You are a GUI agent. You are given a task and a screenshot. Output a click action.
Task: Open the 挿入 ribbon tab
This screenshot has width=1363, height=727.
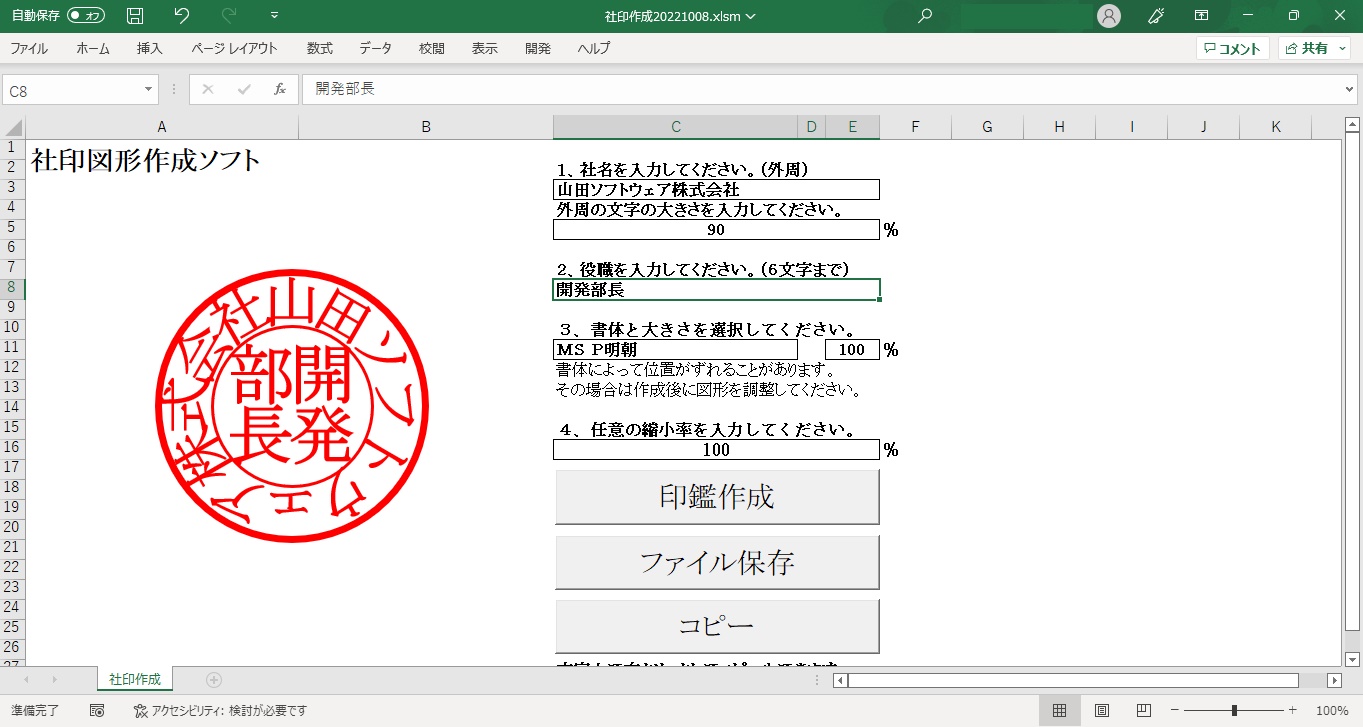150,48
